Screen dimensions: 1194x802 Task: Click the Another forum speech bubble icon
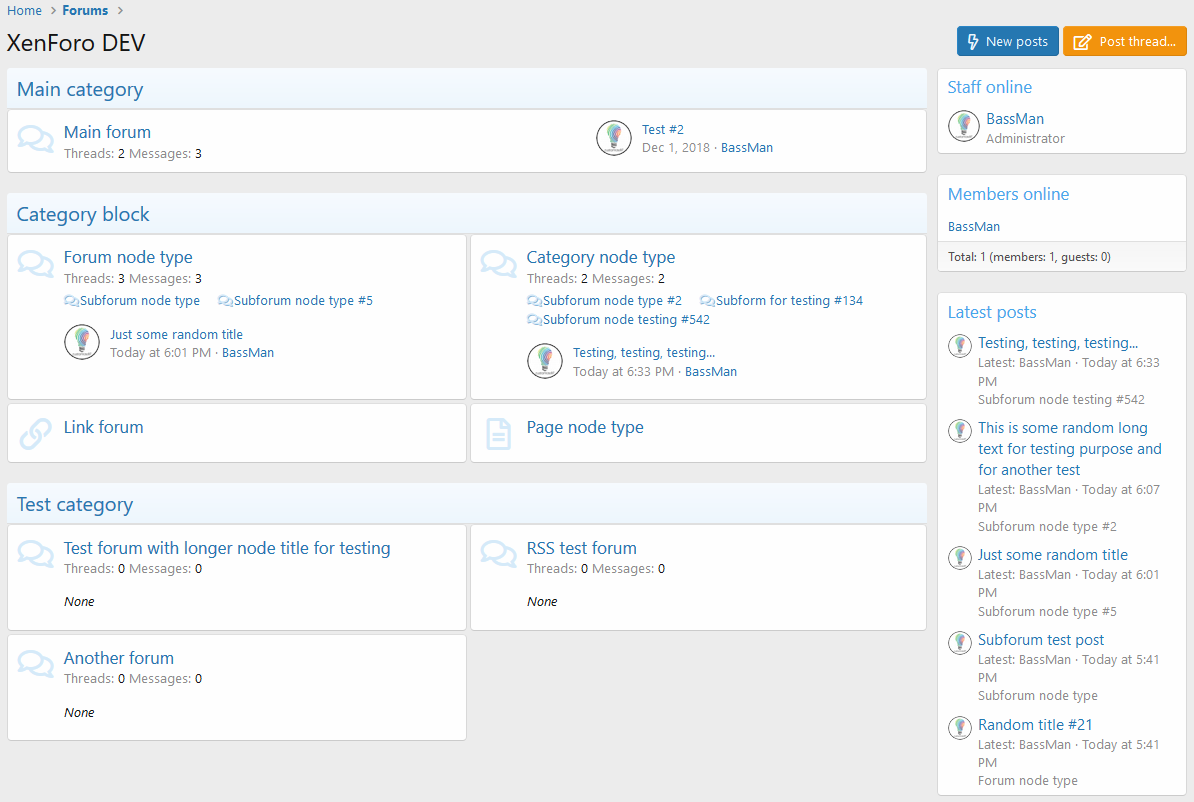click(x=36, y=664)
